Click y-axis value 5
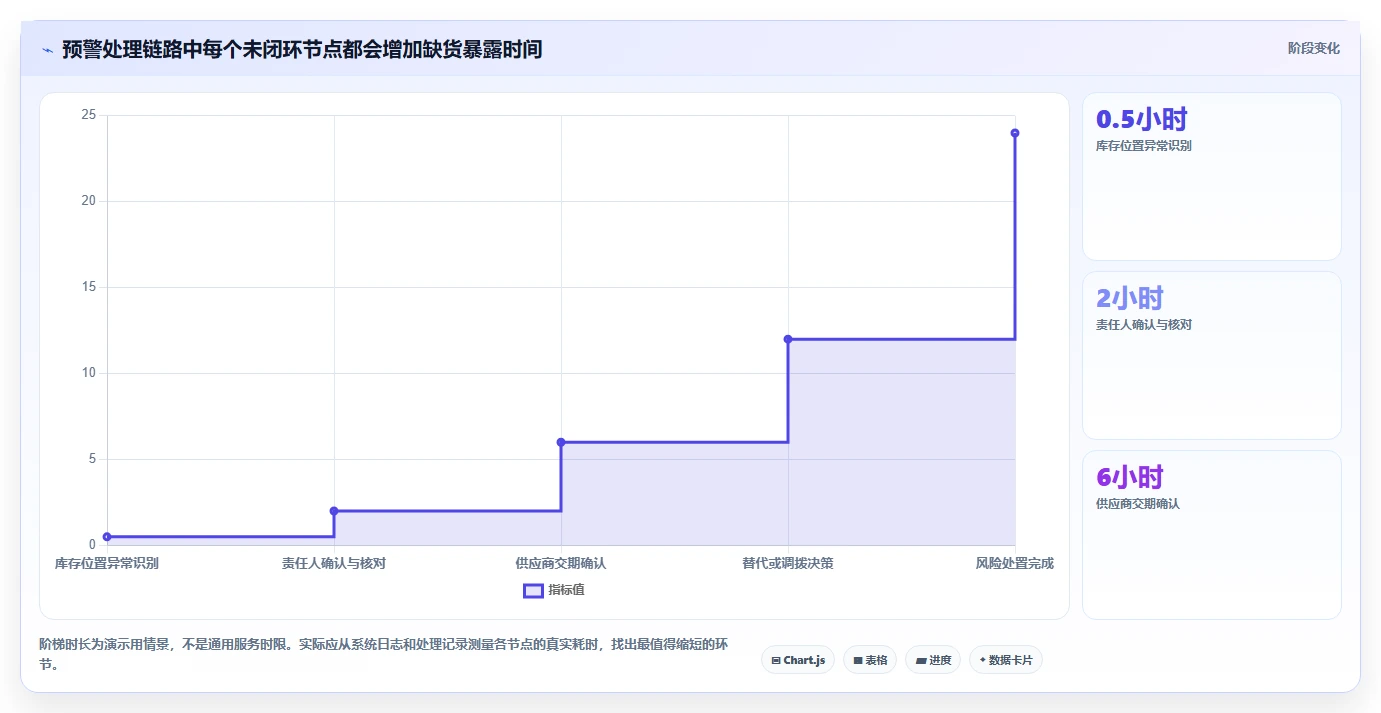This screenshot has width=1381, height=713. click(92, 459)
